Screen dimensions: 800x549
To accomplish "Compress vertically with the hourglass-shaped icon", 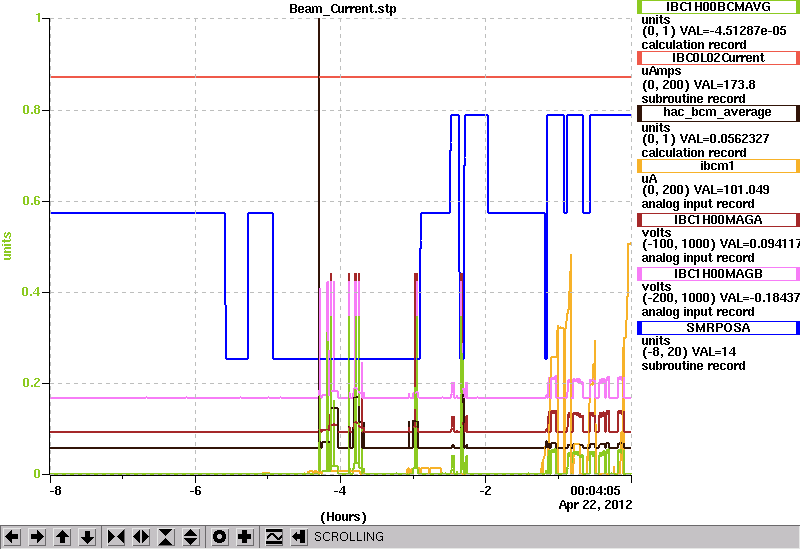I will pyautogui.click(x=166, y=537).
